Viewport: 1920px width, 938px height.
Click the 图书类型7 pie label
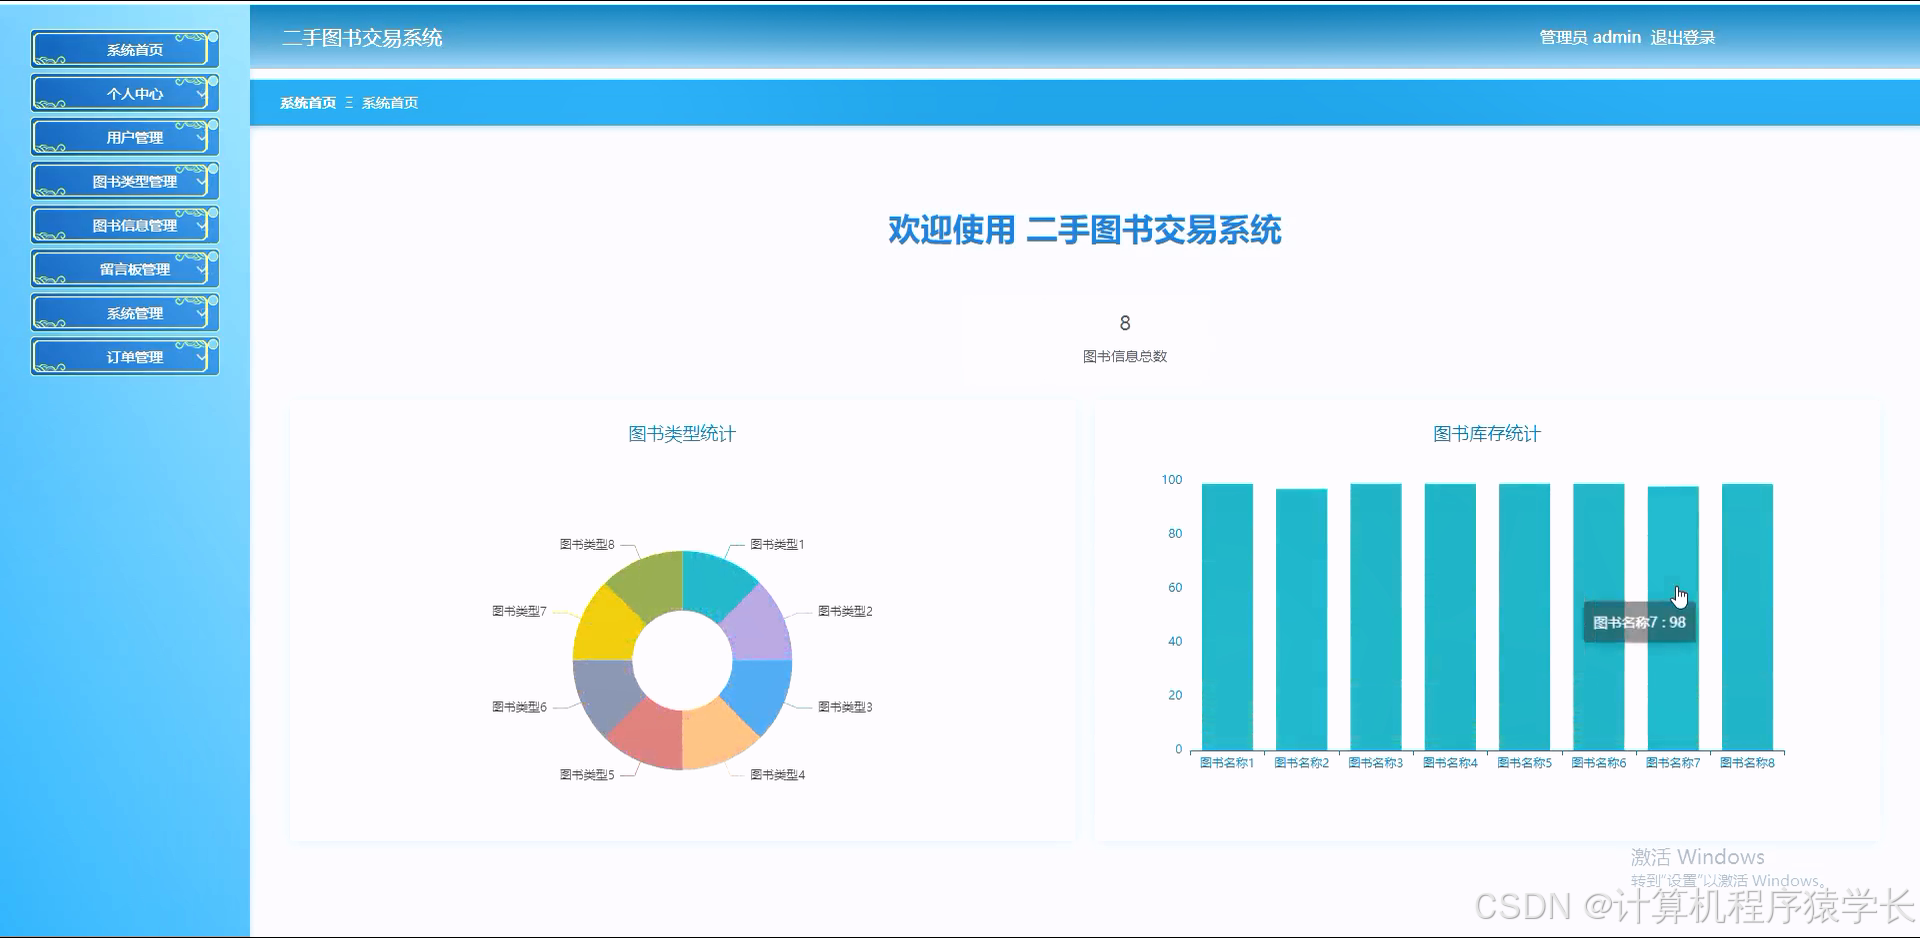pyautogui.click(x=519, y=611)
